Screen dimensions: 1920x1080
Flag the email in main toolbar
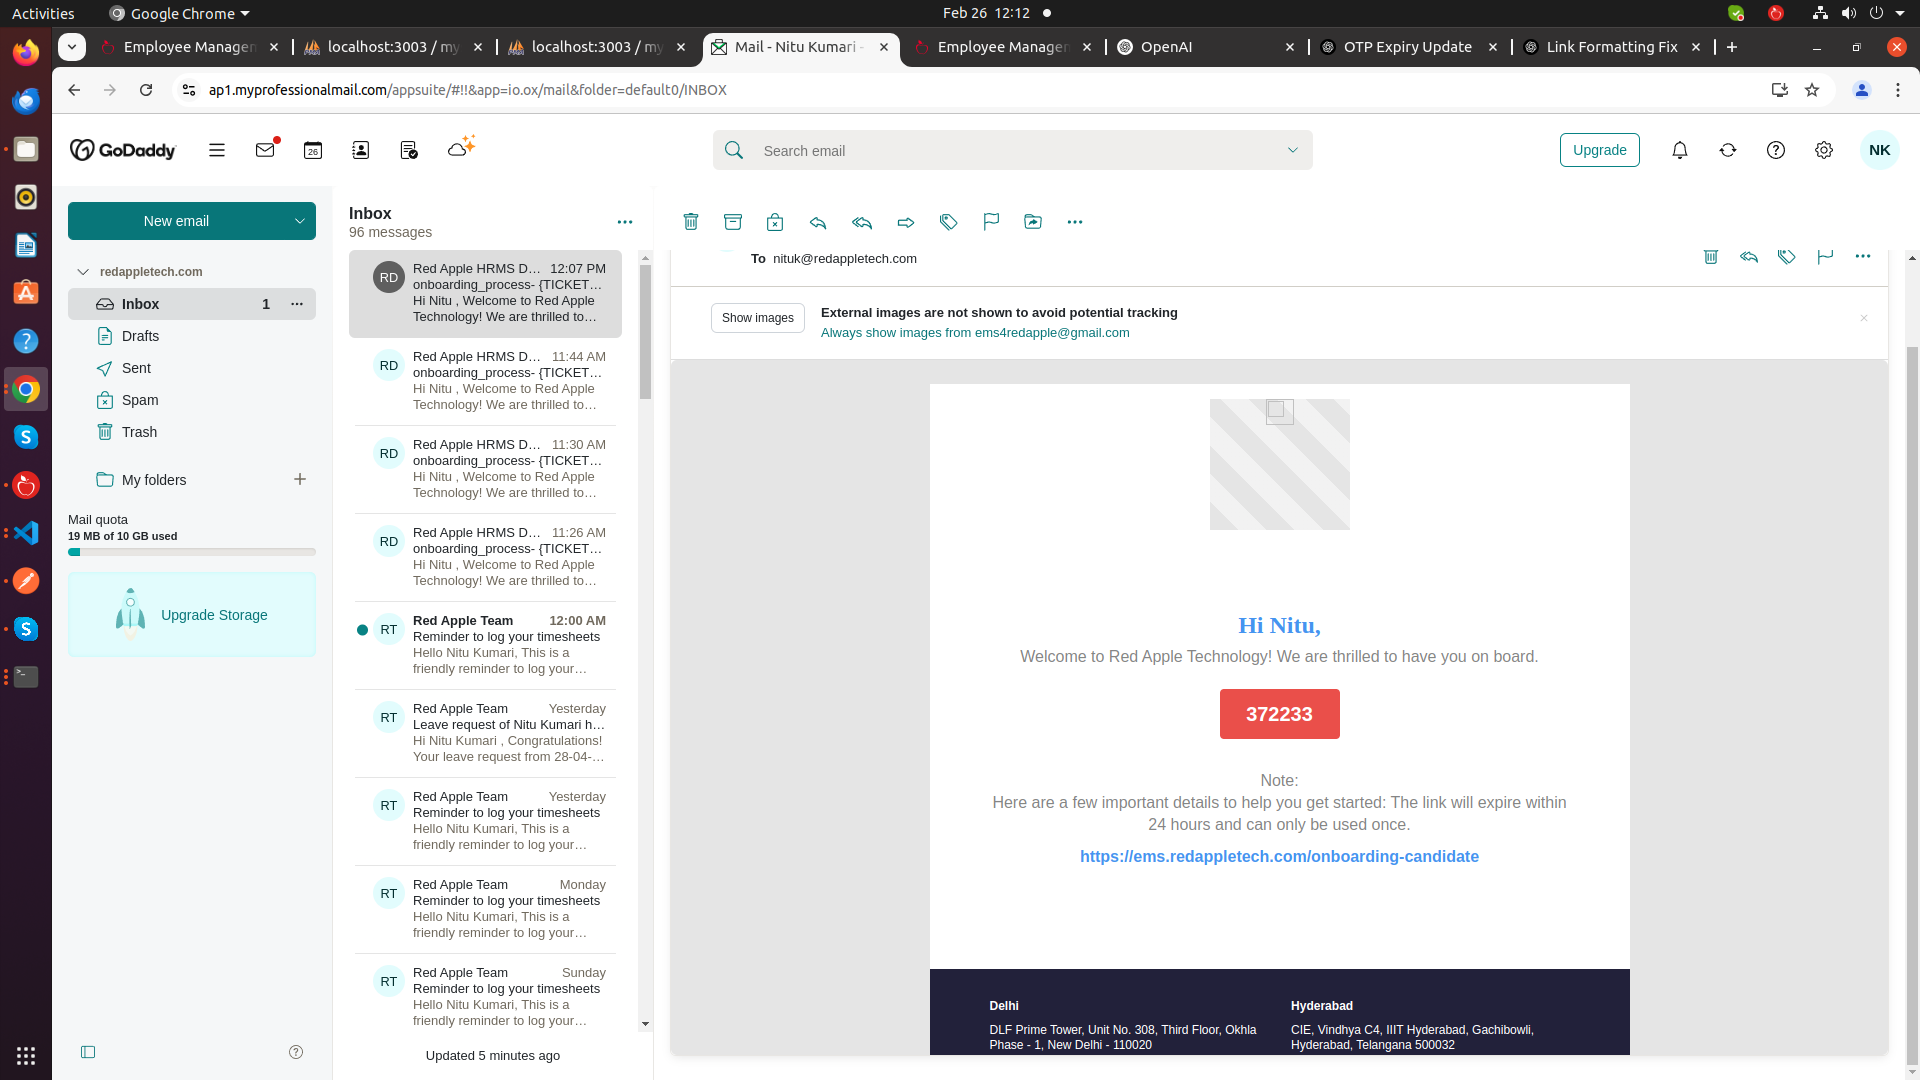point(991,222)
